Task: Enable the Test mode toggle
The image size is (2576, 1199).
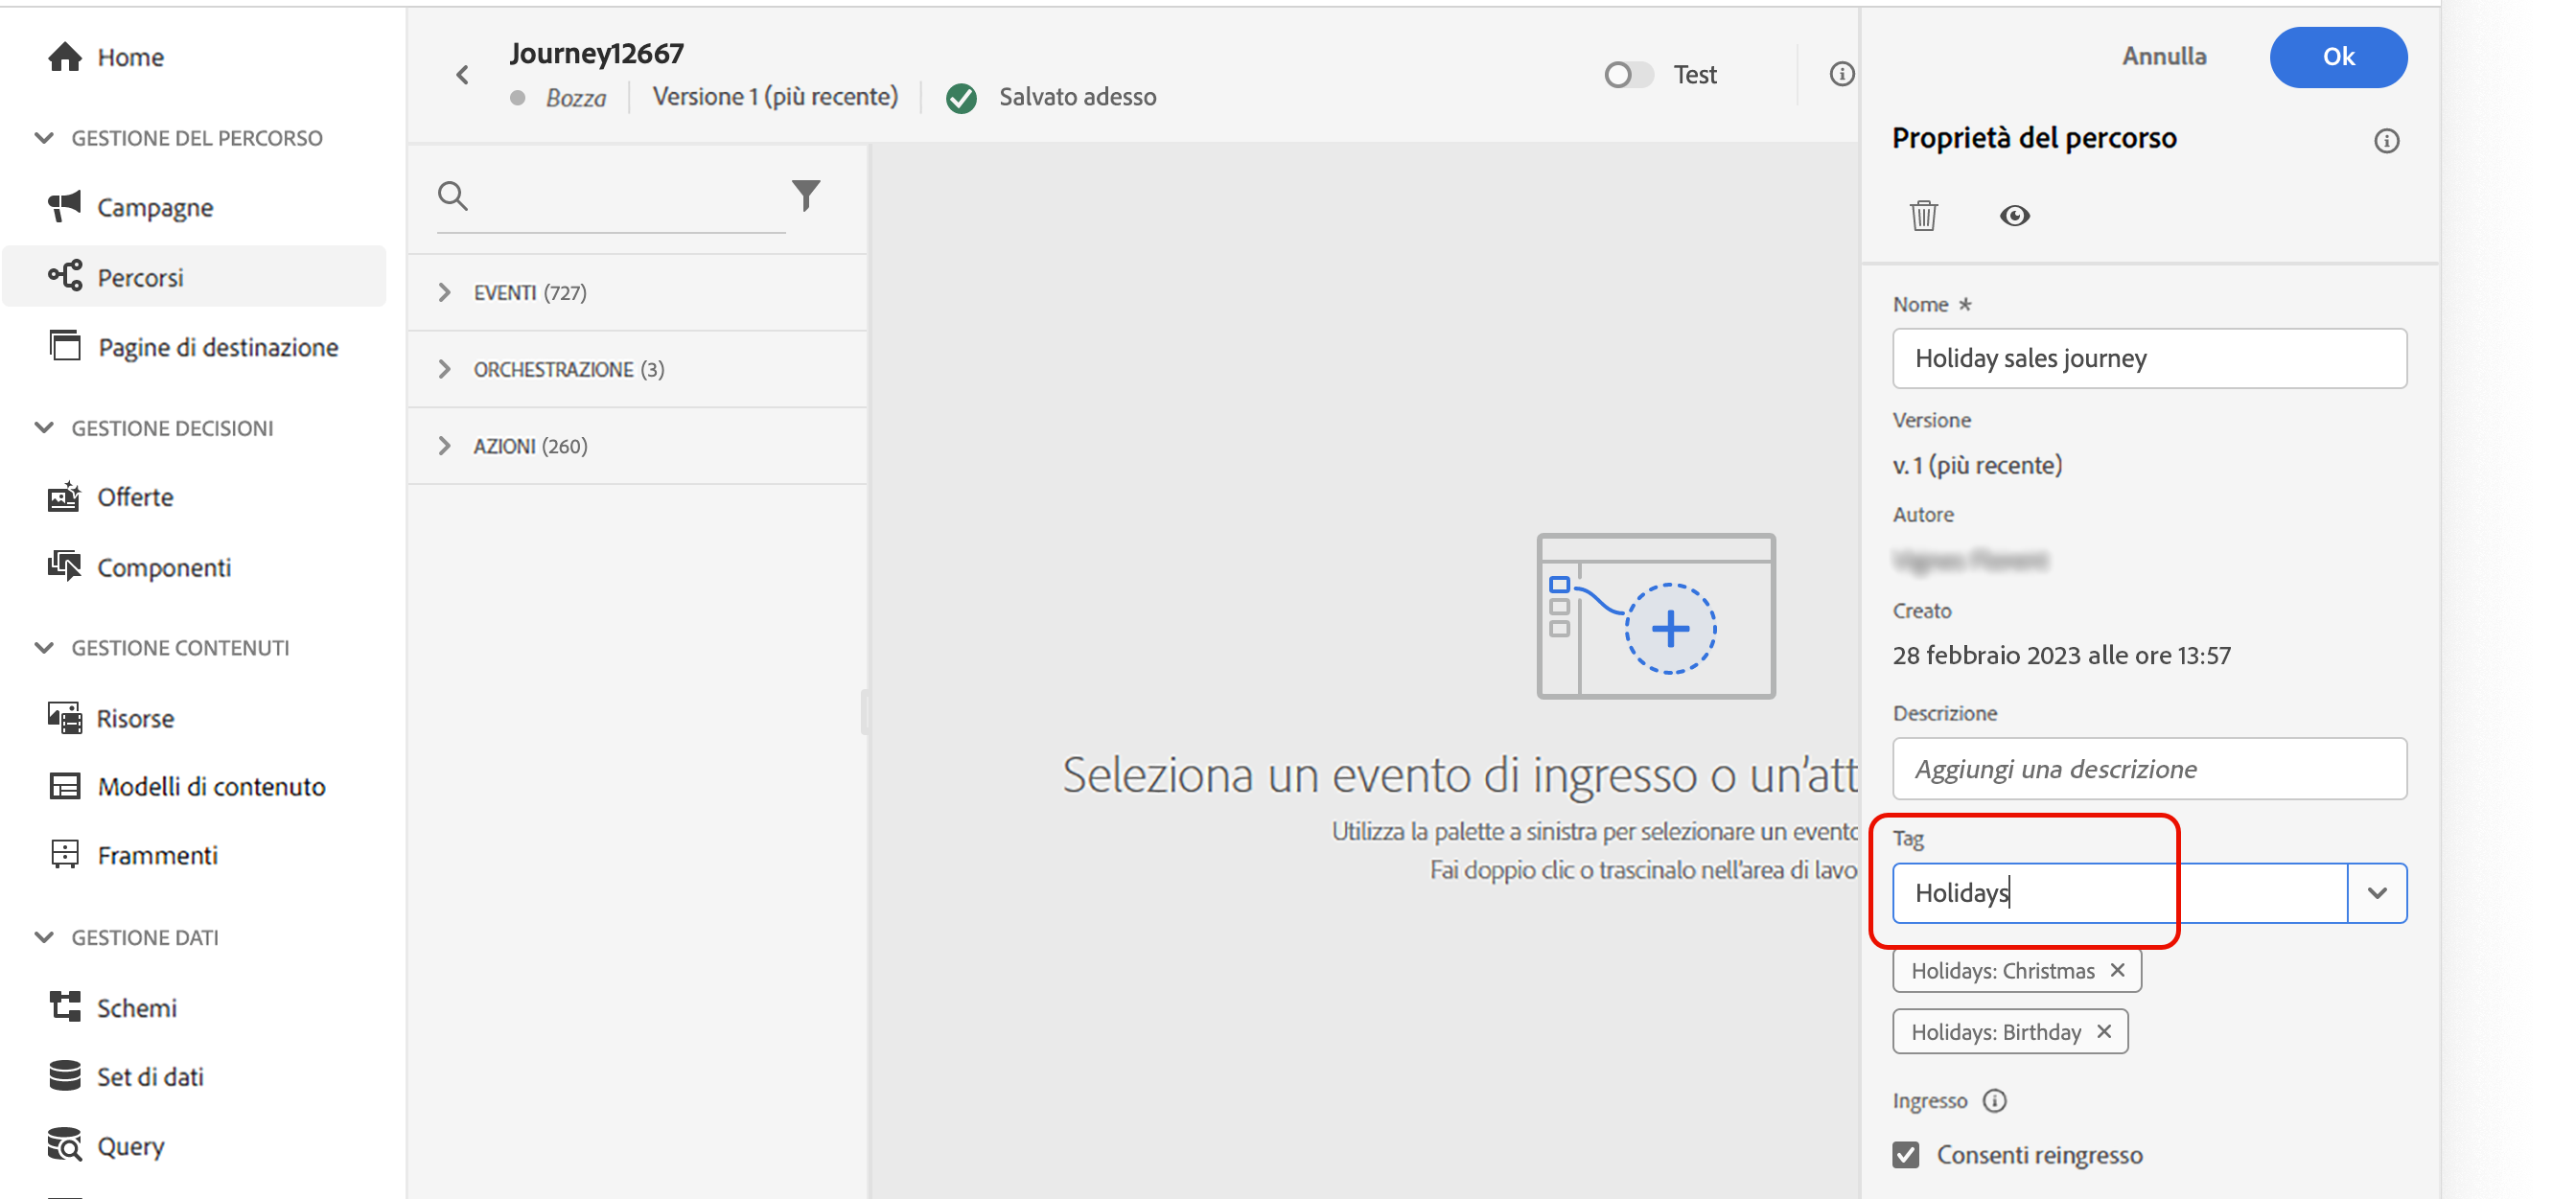Action: coord(1627,75)
